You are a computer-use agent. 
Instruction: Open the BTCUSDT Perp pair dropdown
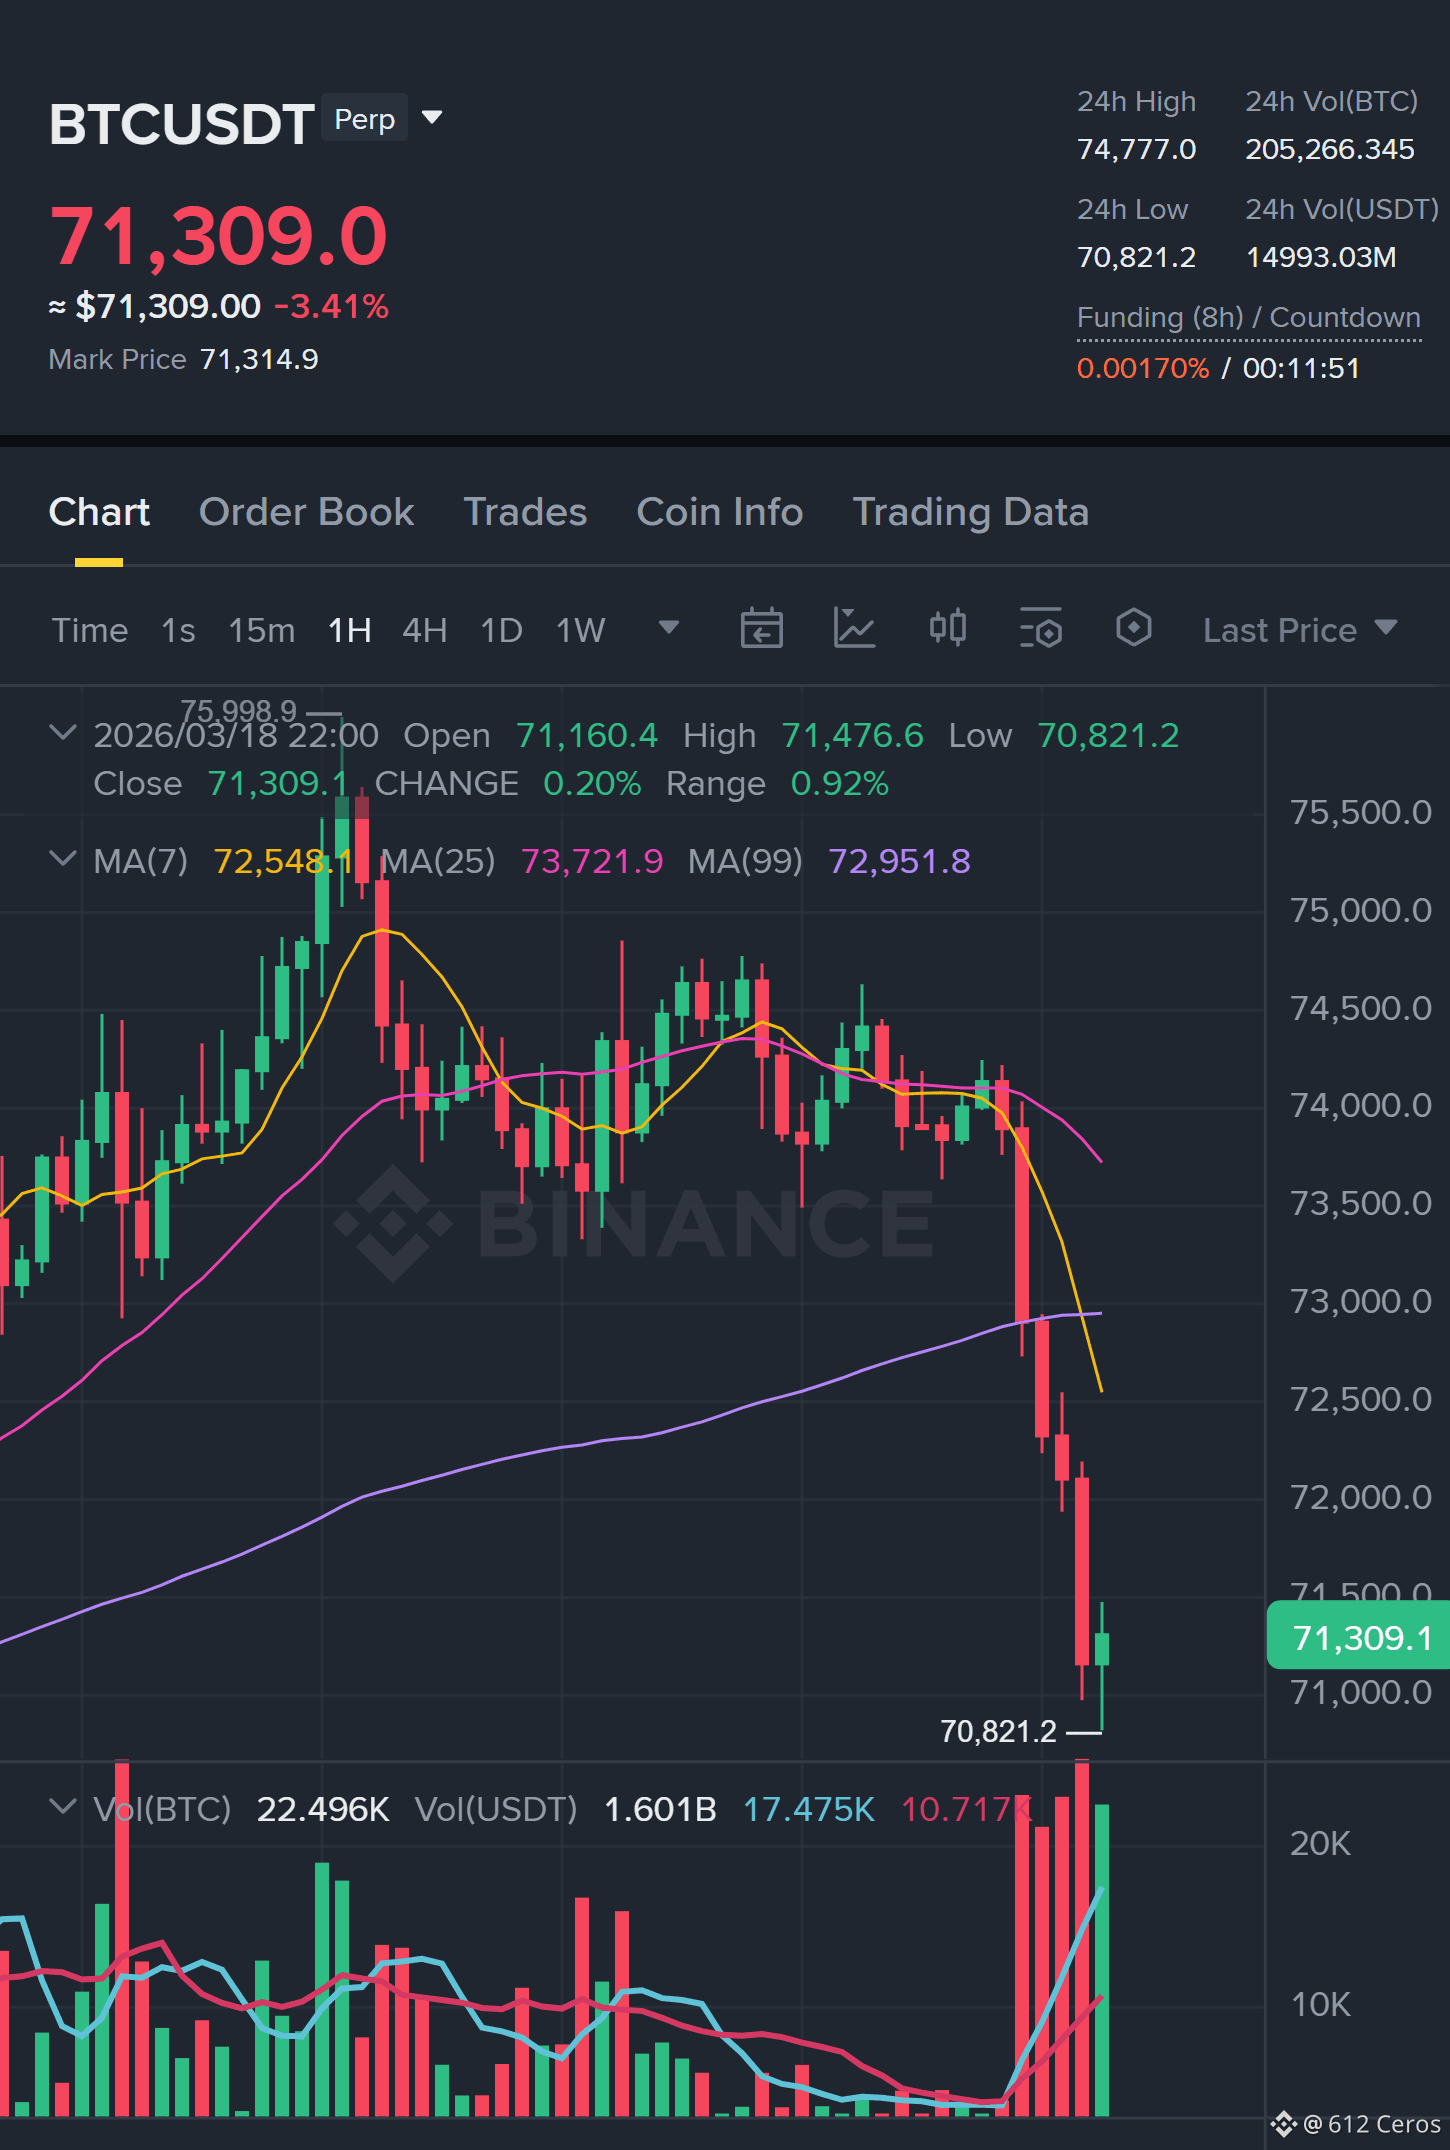pyautogui.click(x=432, y=118)
